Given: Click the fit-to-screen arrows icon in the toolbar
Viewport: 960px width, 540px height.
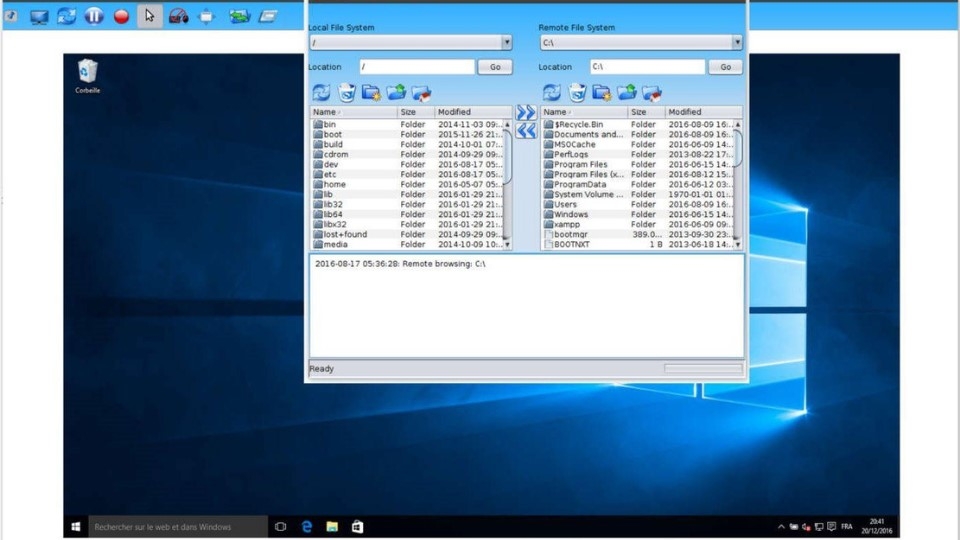Looking at the screenshot, I should pos(207,16).
